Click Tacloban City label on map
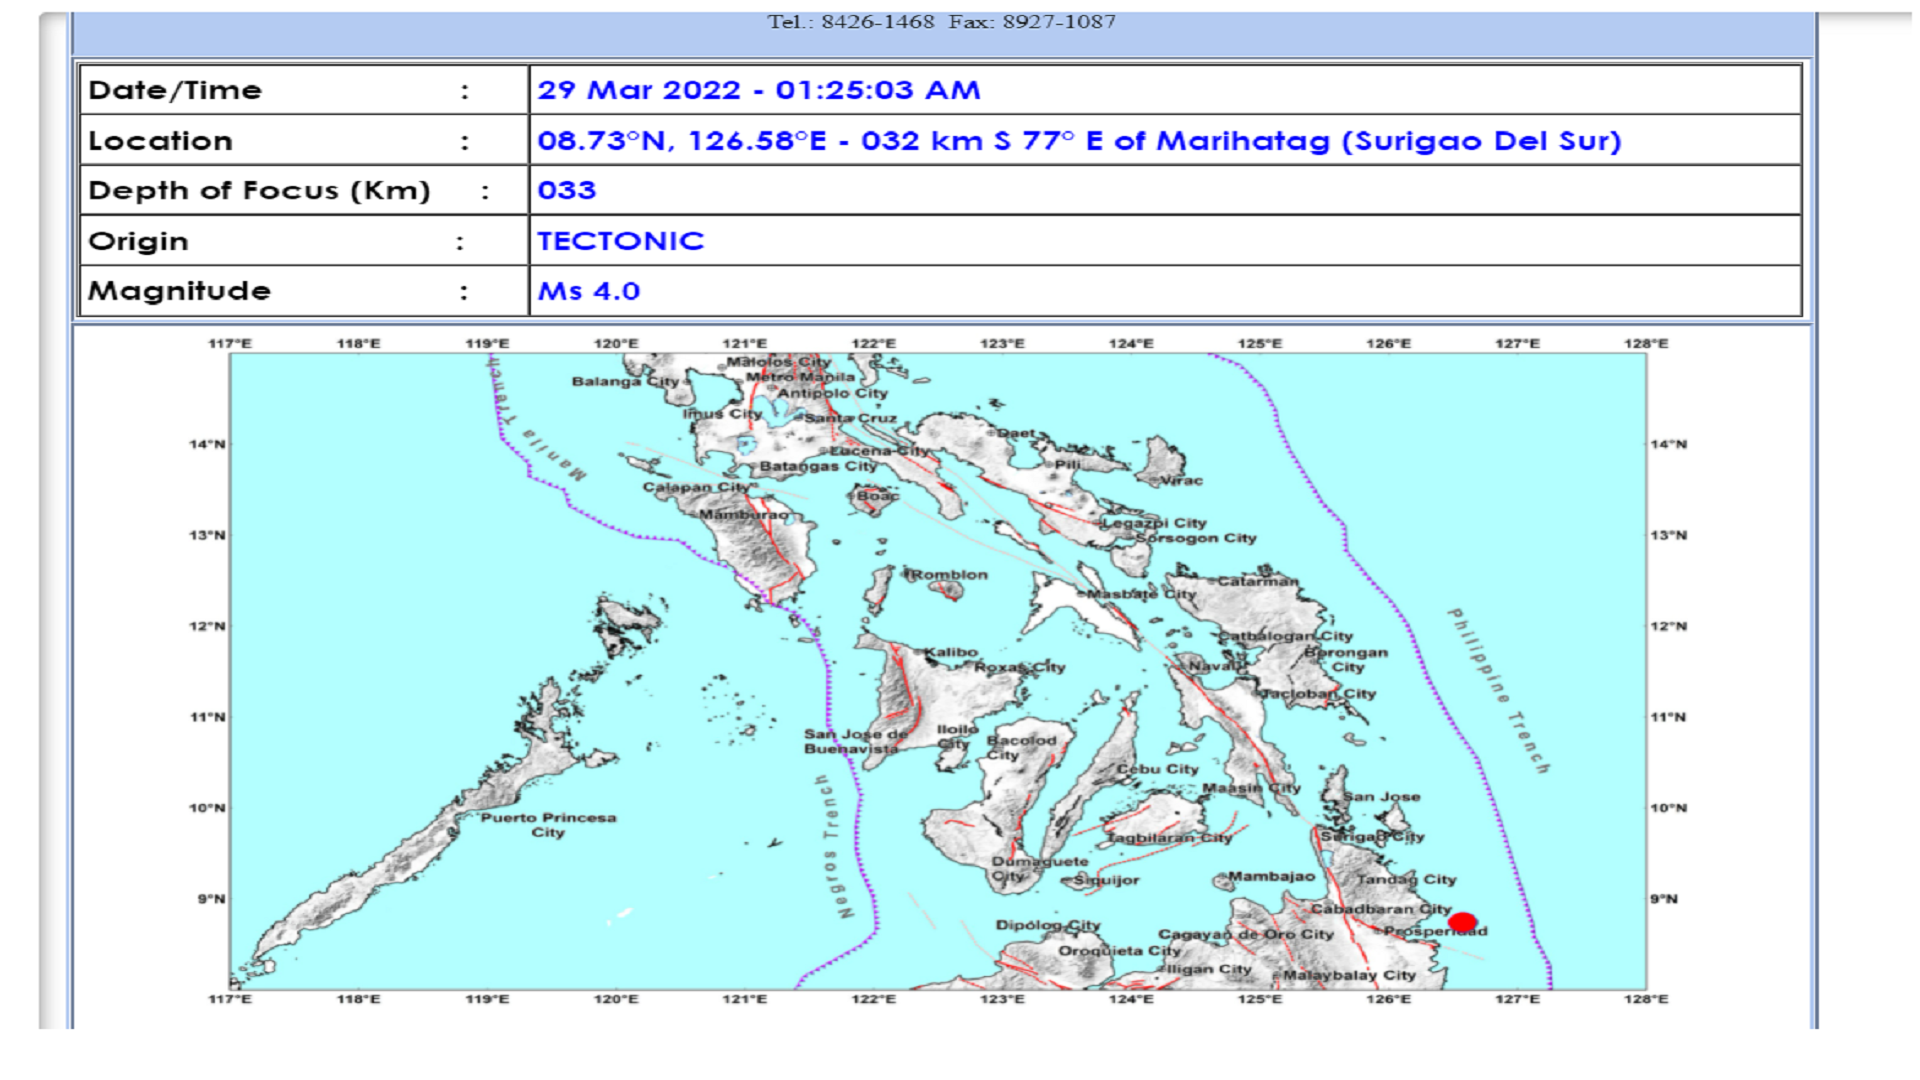The height and width of the screenshot is (1080, 1920). [1318, 693]
